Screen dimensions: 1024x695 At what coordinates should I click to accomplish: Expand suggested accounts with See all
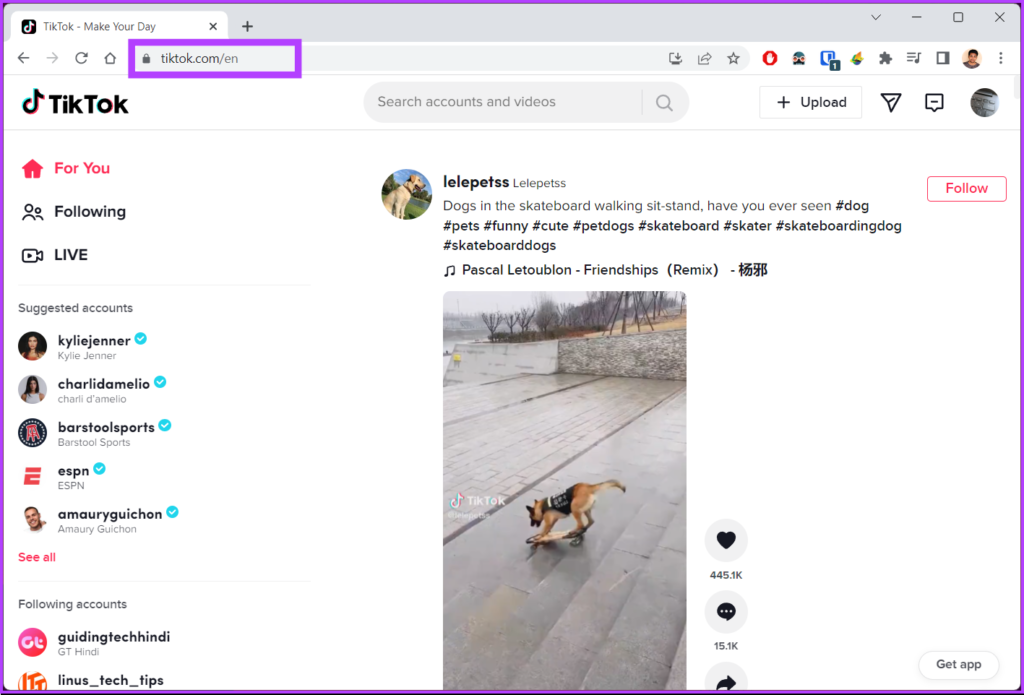click(x=37, y=557)
